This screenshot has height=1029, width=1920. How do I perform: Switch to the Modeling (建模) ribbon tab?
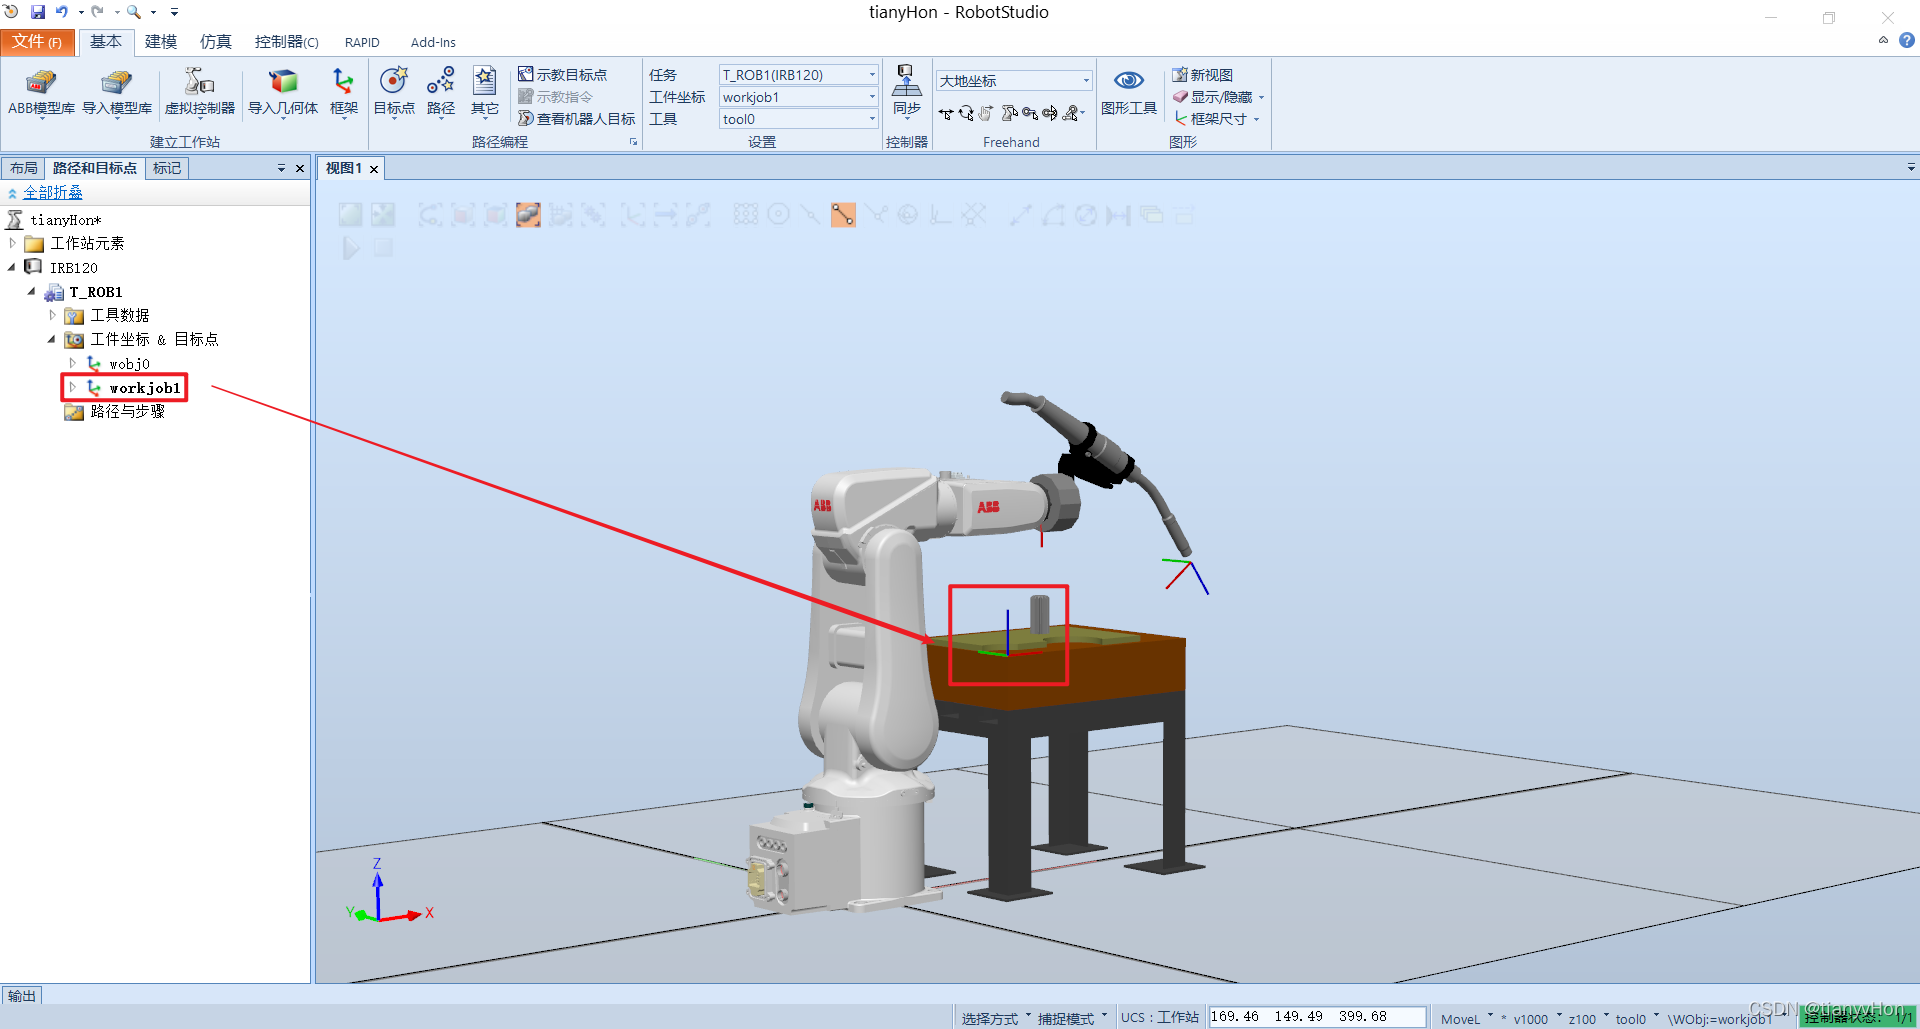(161, 42)
